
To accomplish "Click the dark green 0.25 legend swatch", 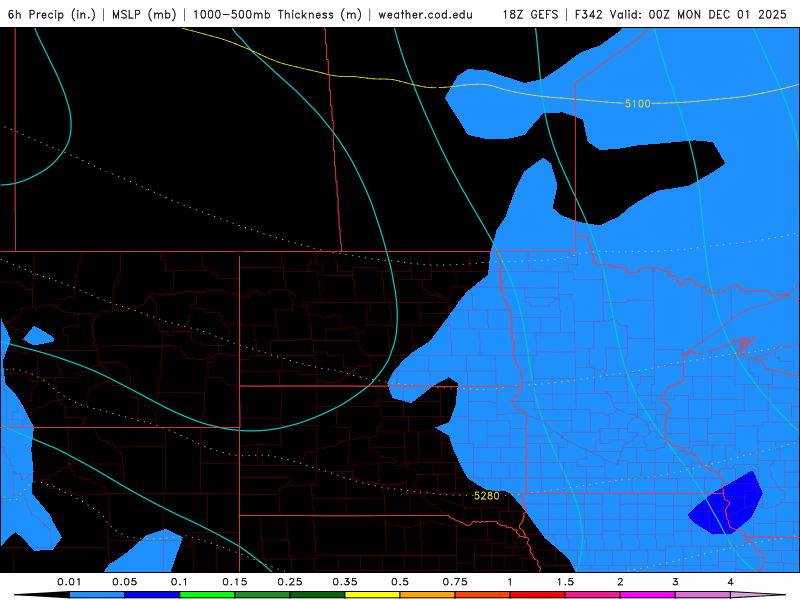I will 317,595.
